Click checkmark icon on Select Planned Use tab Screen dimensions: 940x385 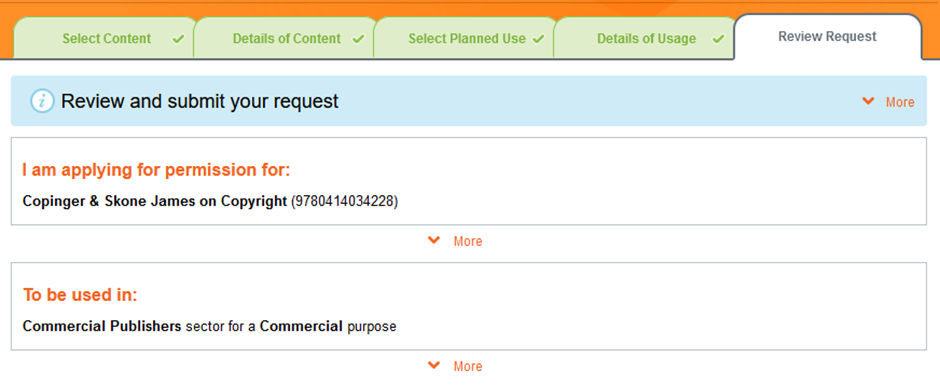[x=538, y=39]
